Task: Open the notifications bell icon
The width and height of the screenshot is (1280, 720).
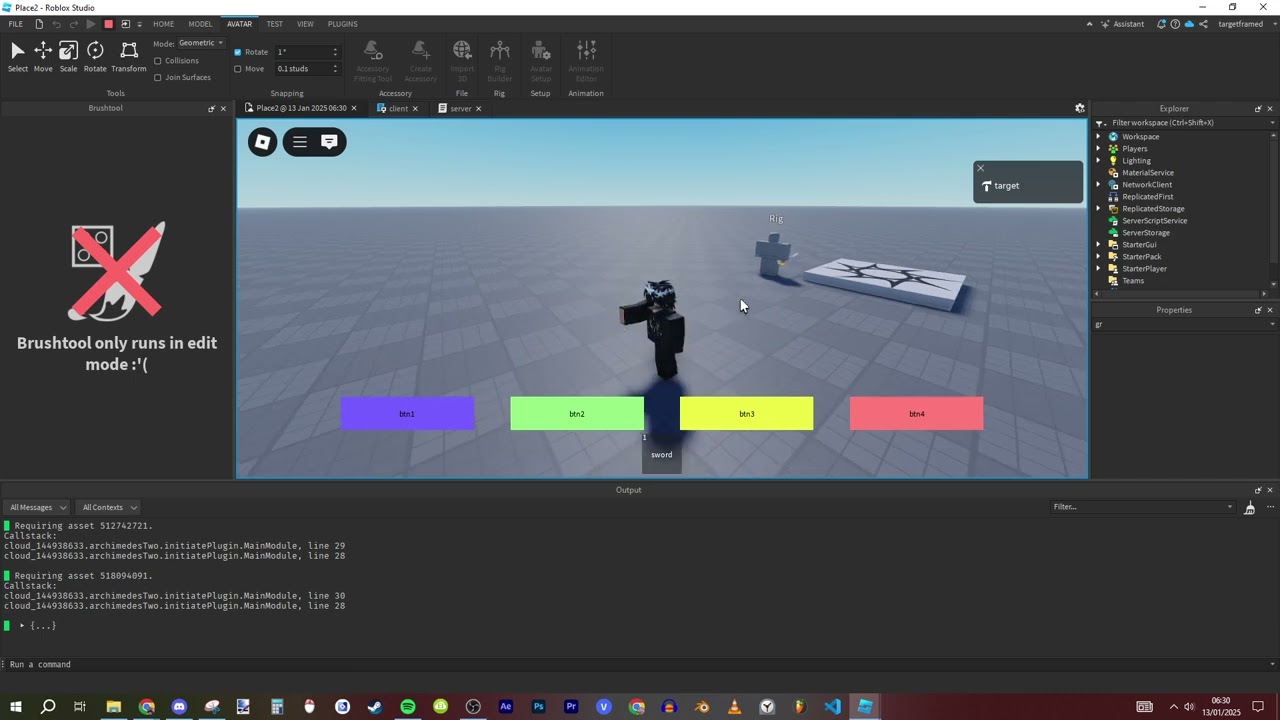Action: click(x=1161, y=24)
